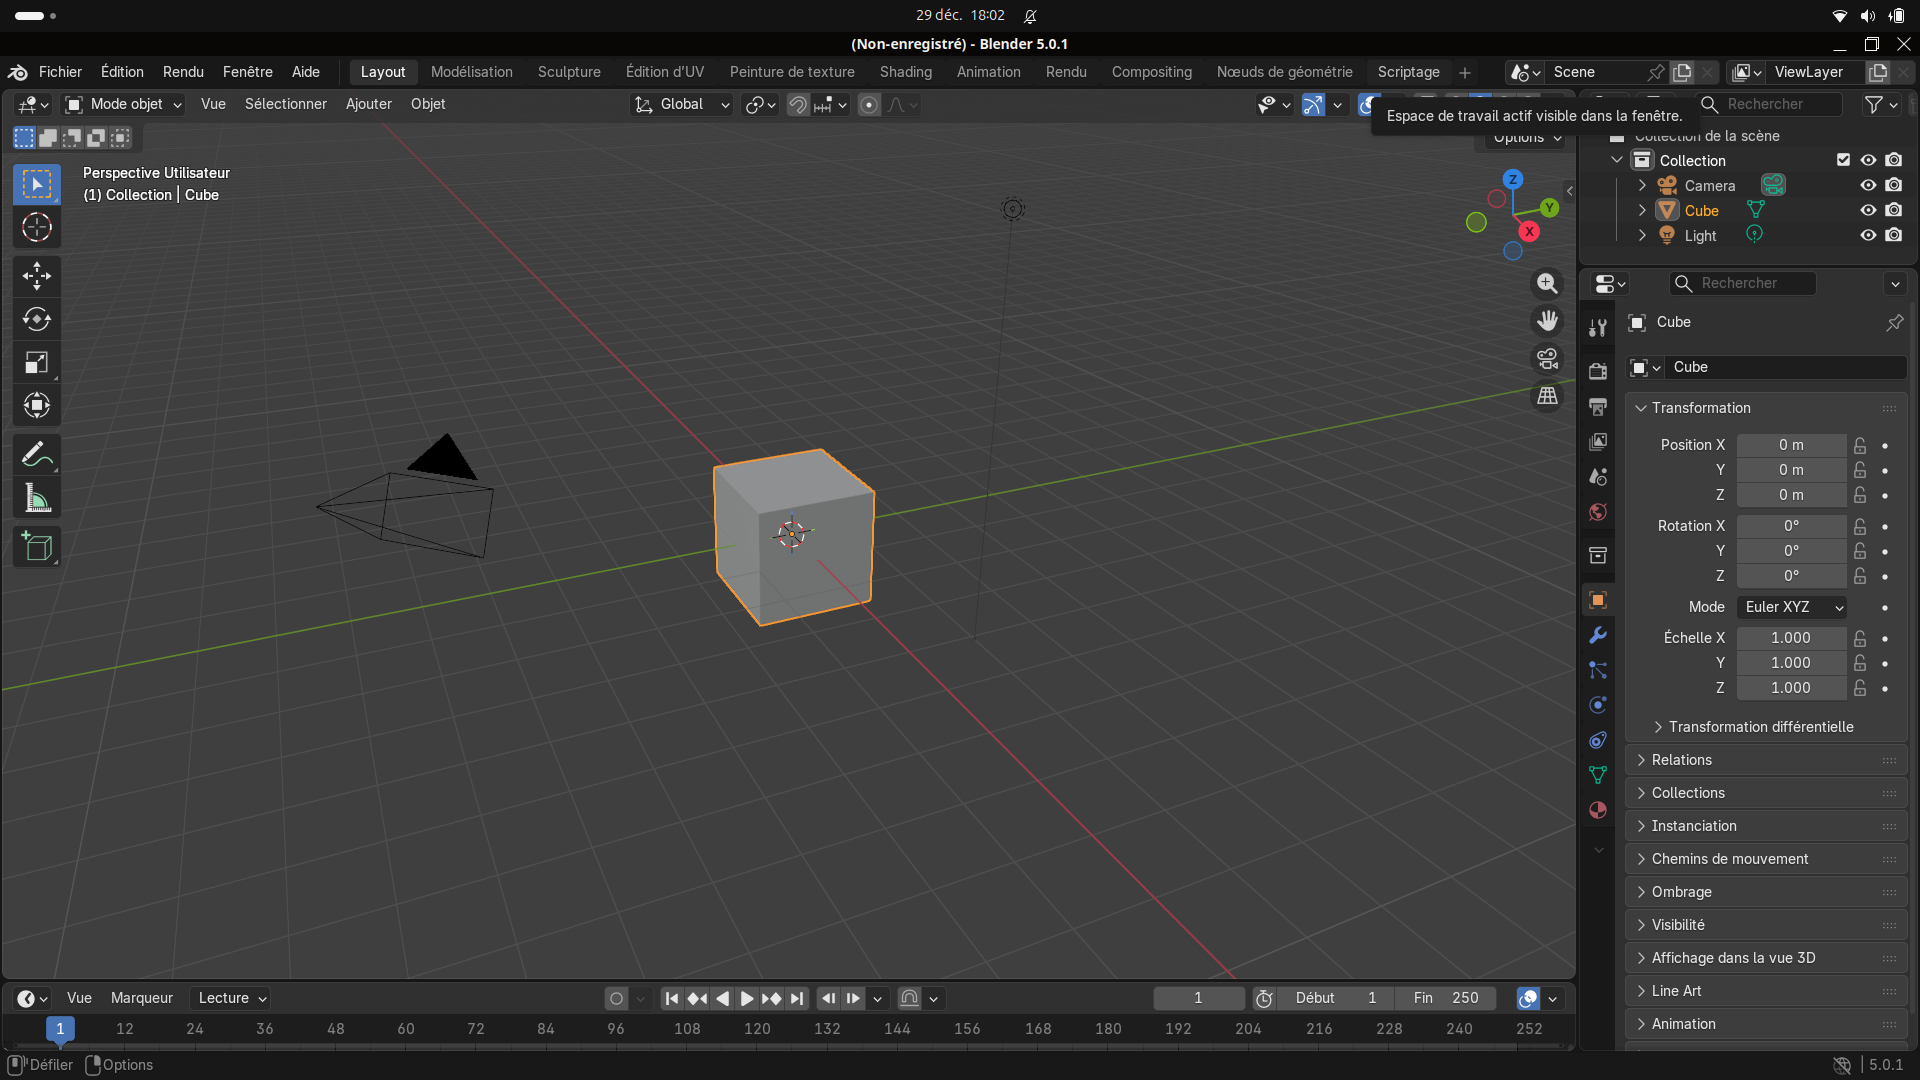
Task: Select the Rotate tool
Action: click(x=37, y=319)
